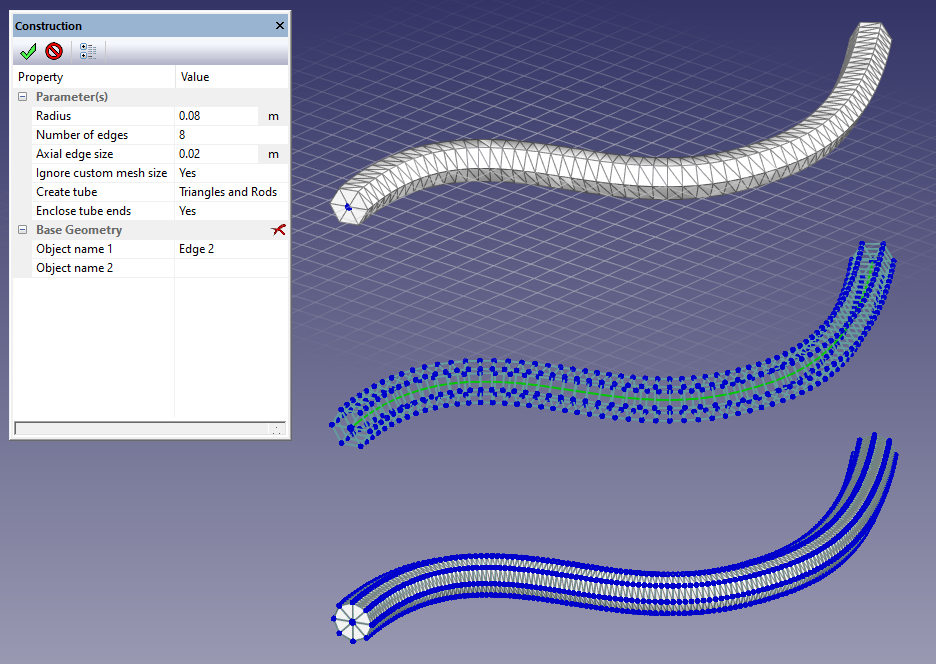Edit the Number of edges value

pyautogui.click(x=230, y=135)
